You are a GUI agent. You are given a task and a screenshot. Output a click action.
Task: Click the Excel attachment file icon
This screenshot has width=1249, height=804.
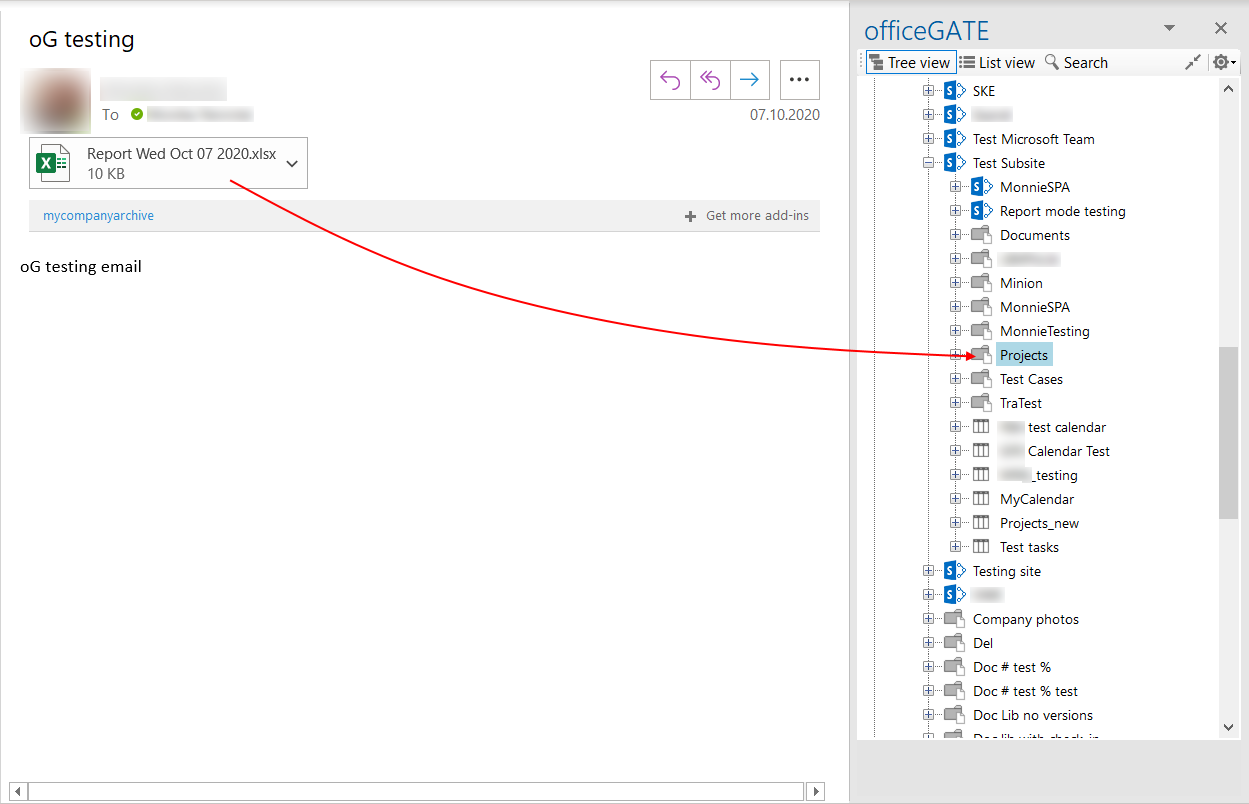point(52,163)
